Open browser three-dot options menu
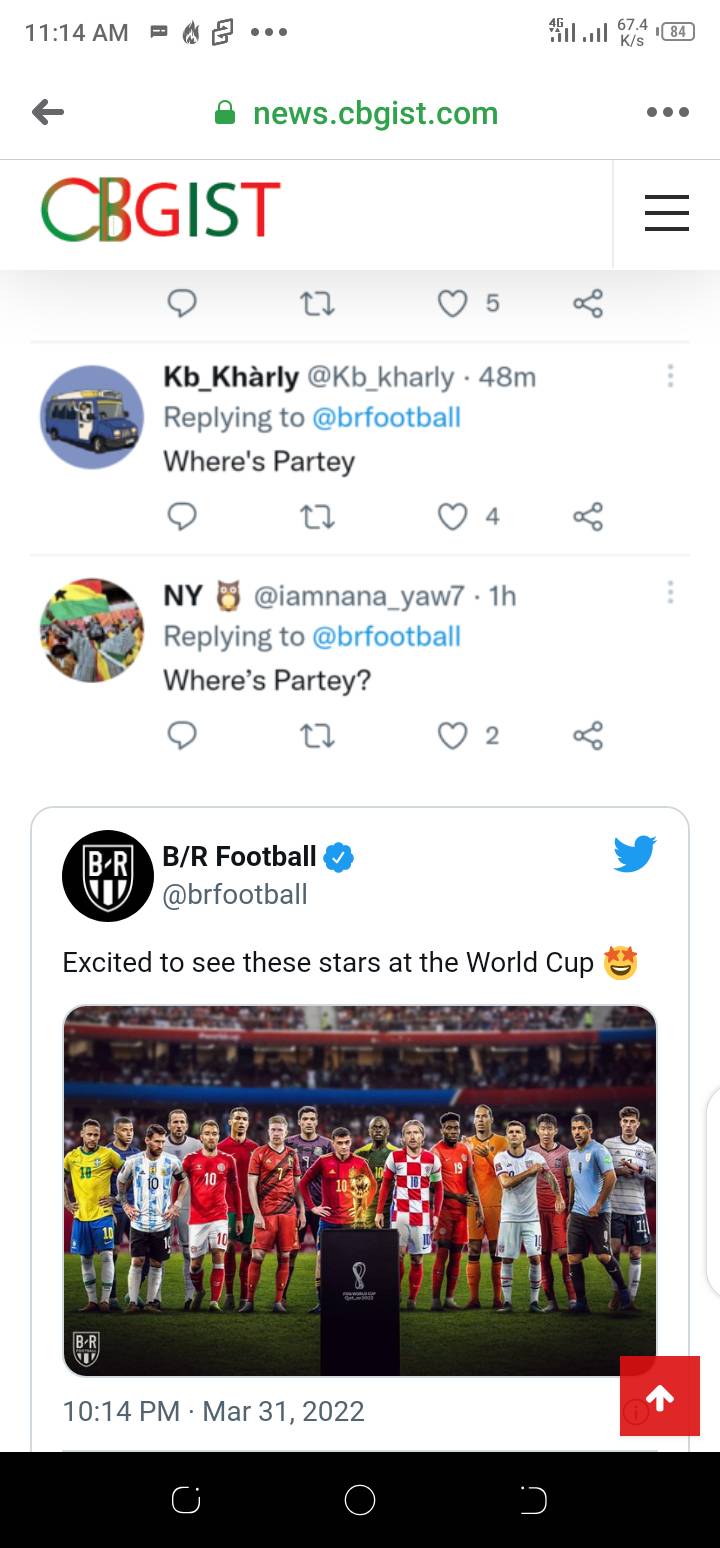The image size is (720, 1548). click(667, 113)
